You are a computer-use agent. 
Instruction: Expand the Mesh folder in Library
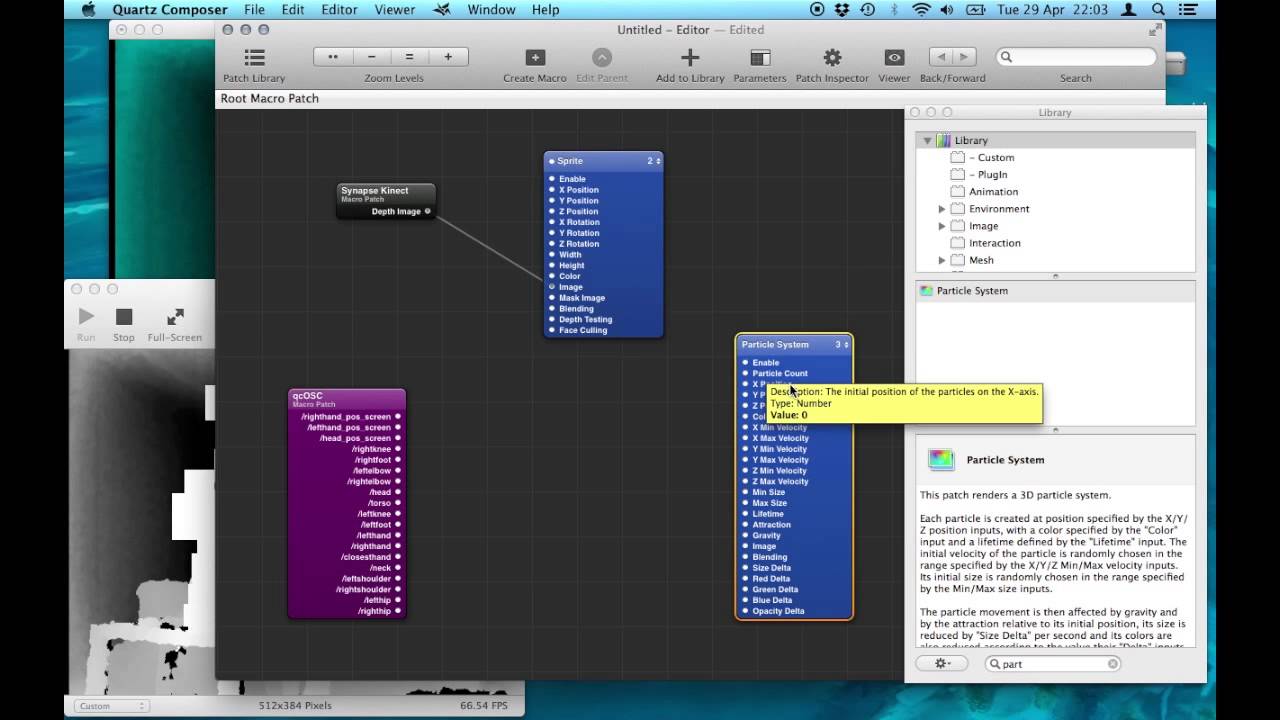(x=942, y=260)
